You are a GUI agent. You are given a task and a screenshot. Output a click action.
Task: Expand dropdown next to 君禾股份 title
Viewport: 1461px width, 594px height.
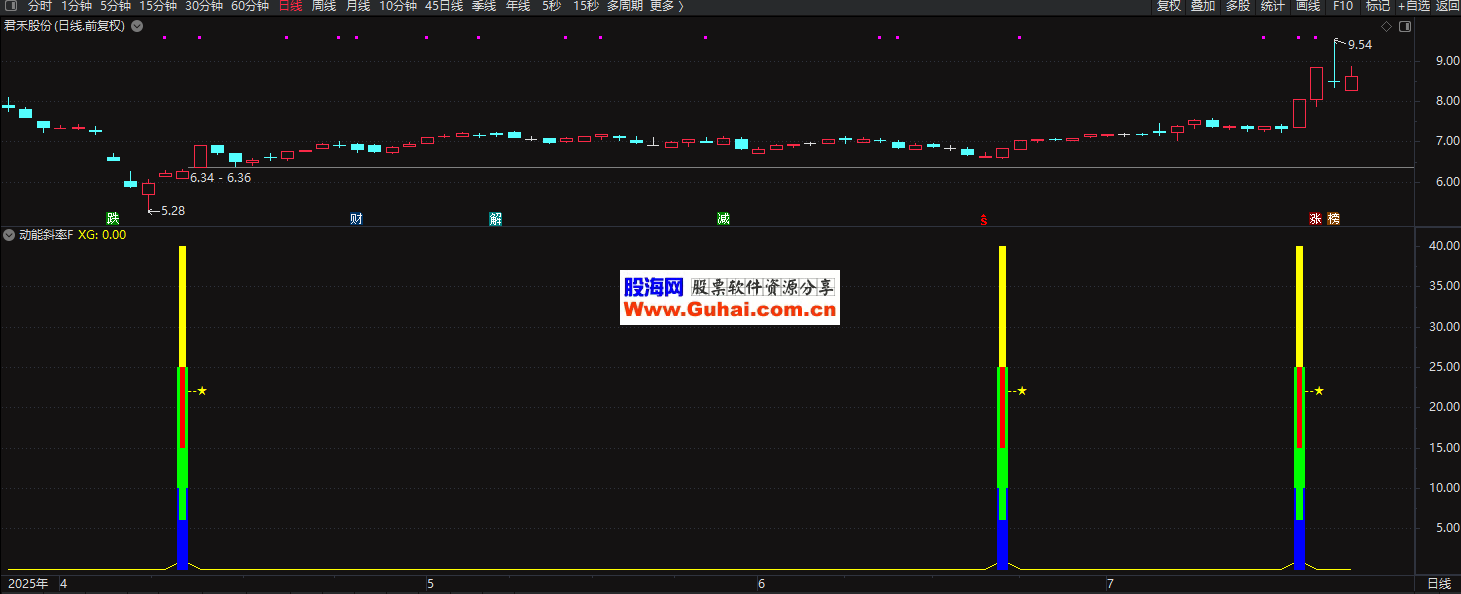pyautogui.click(x=137, y=26)
